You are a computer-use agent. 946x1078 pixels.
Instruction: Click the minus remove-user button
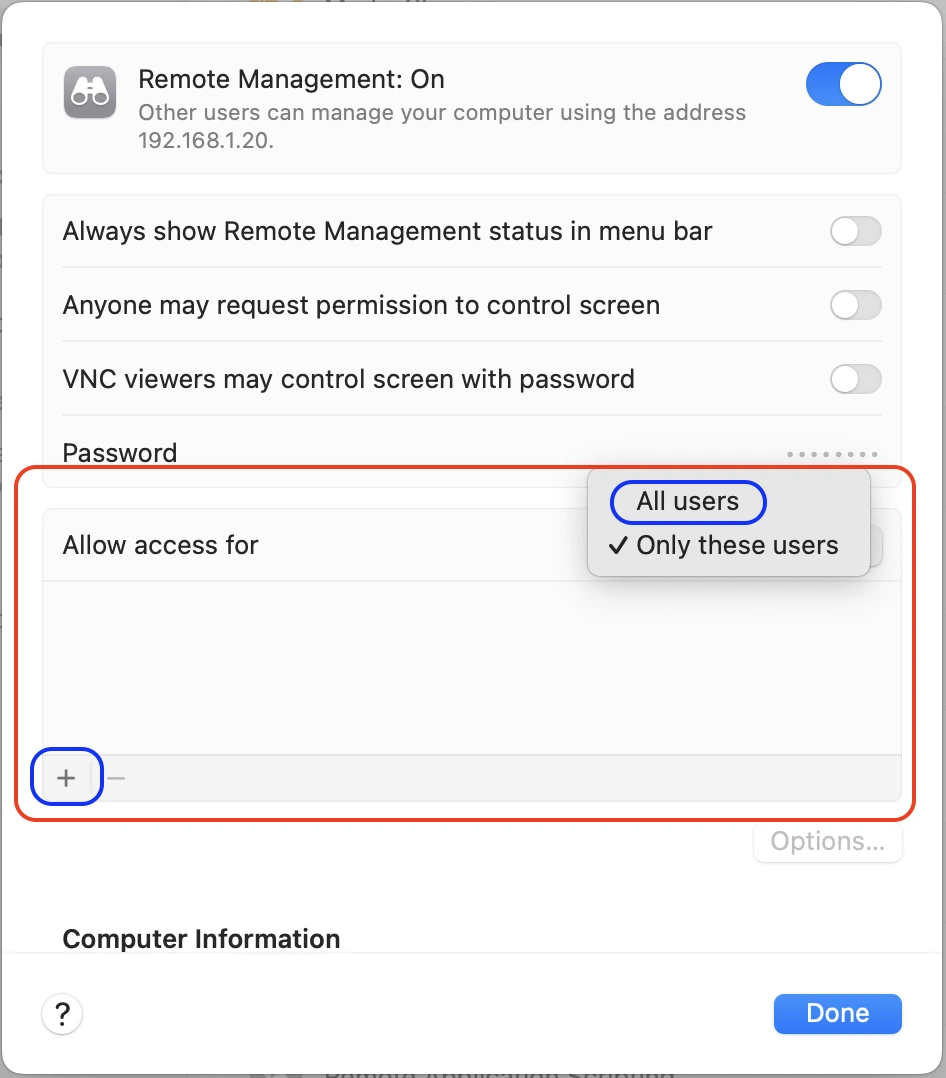click(116, 778)
